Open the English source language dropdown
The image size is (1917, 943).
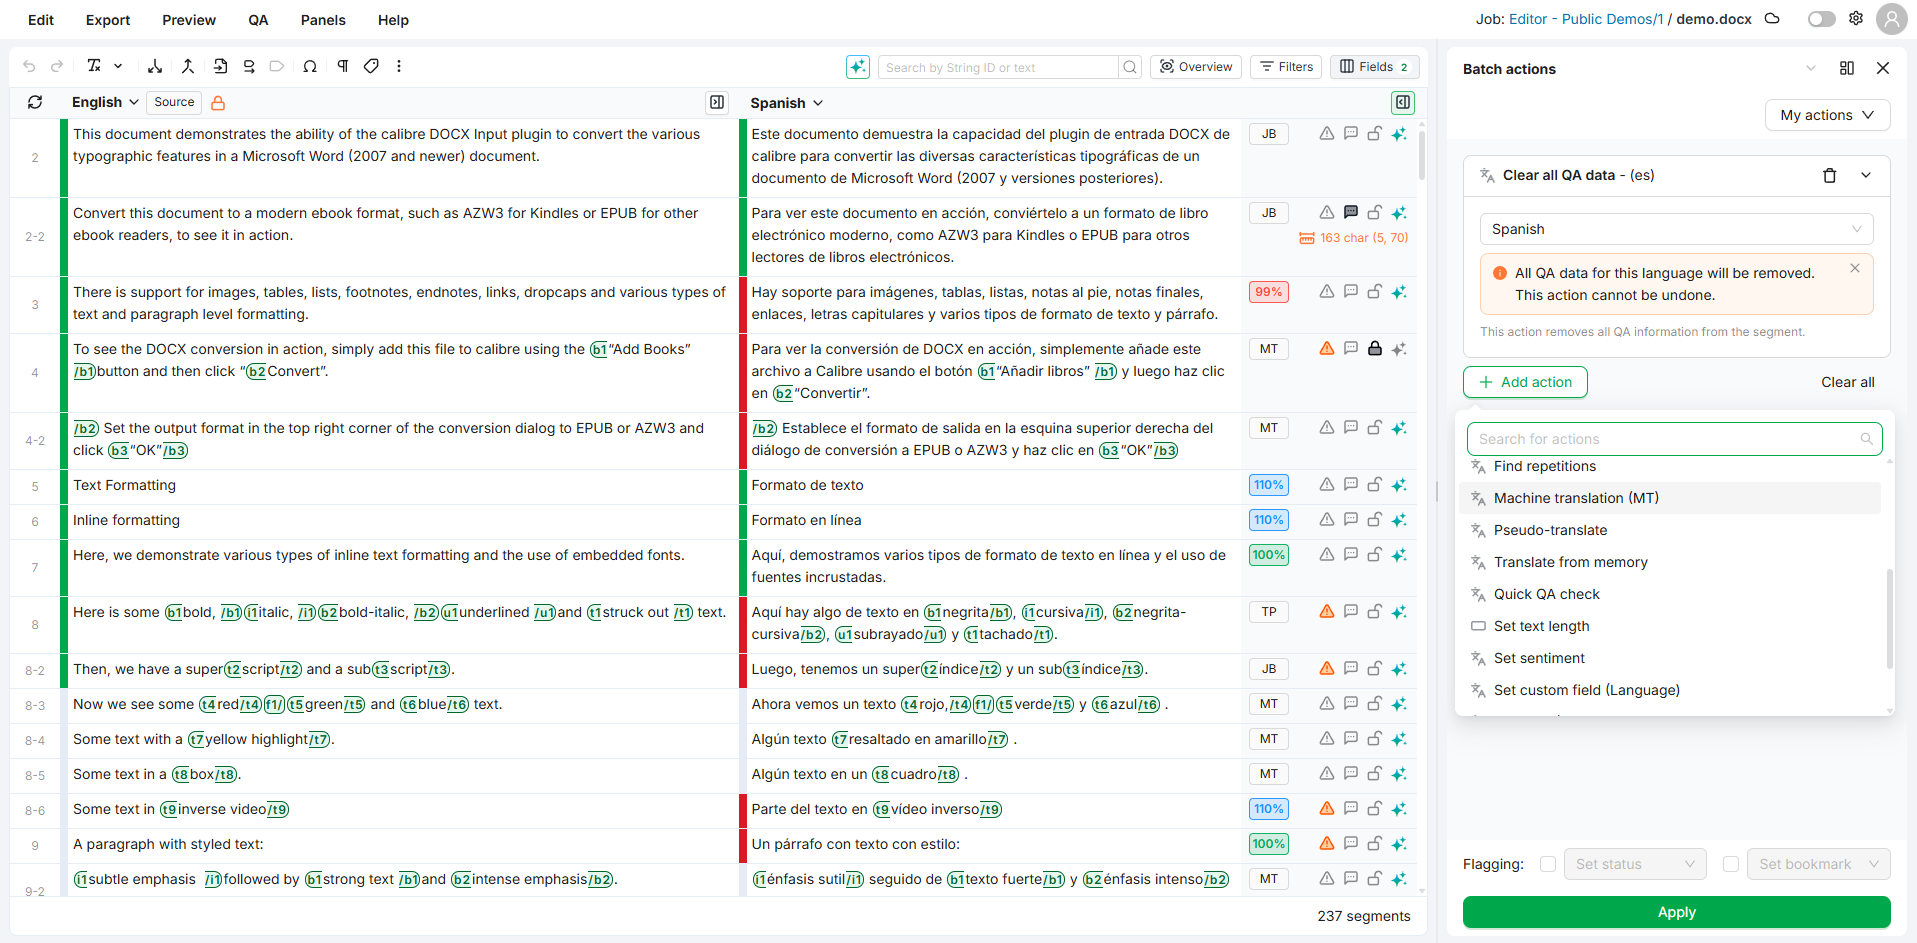(105, 102)
